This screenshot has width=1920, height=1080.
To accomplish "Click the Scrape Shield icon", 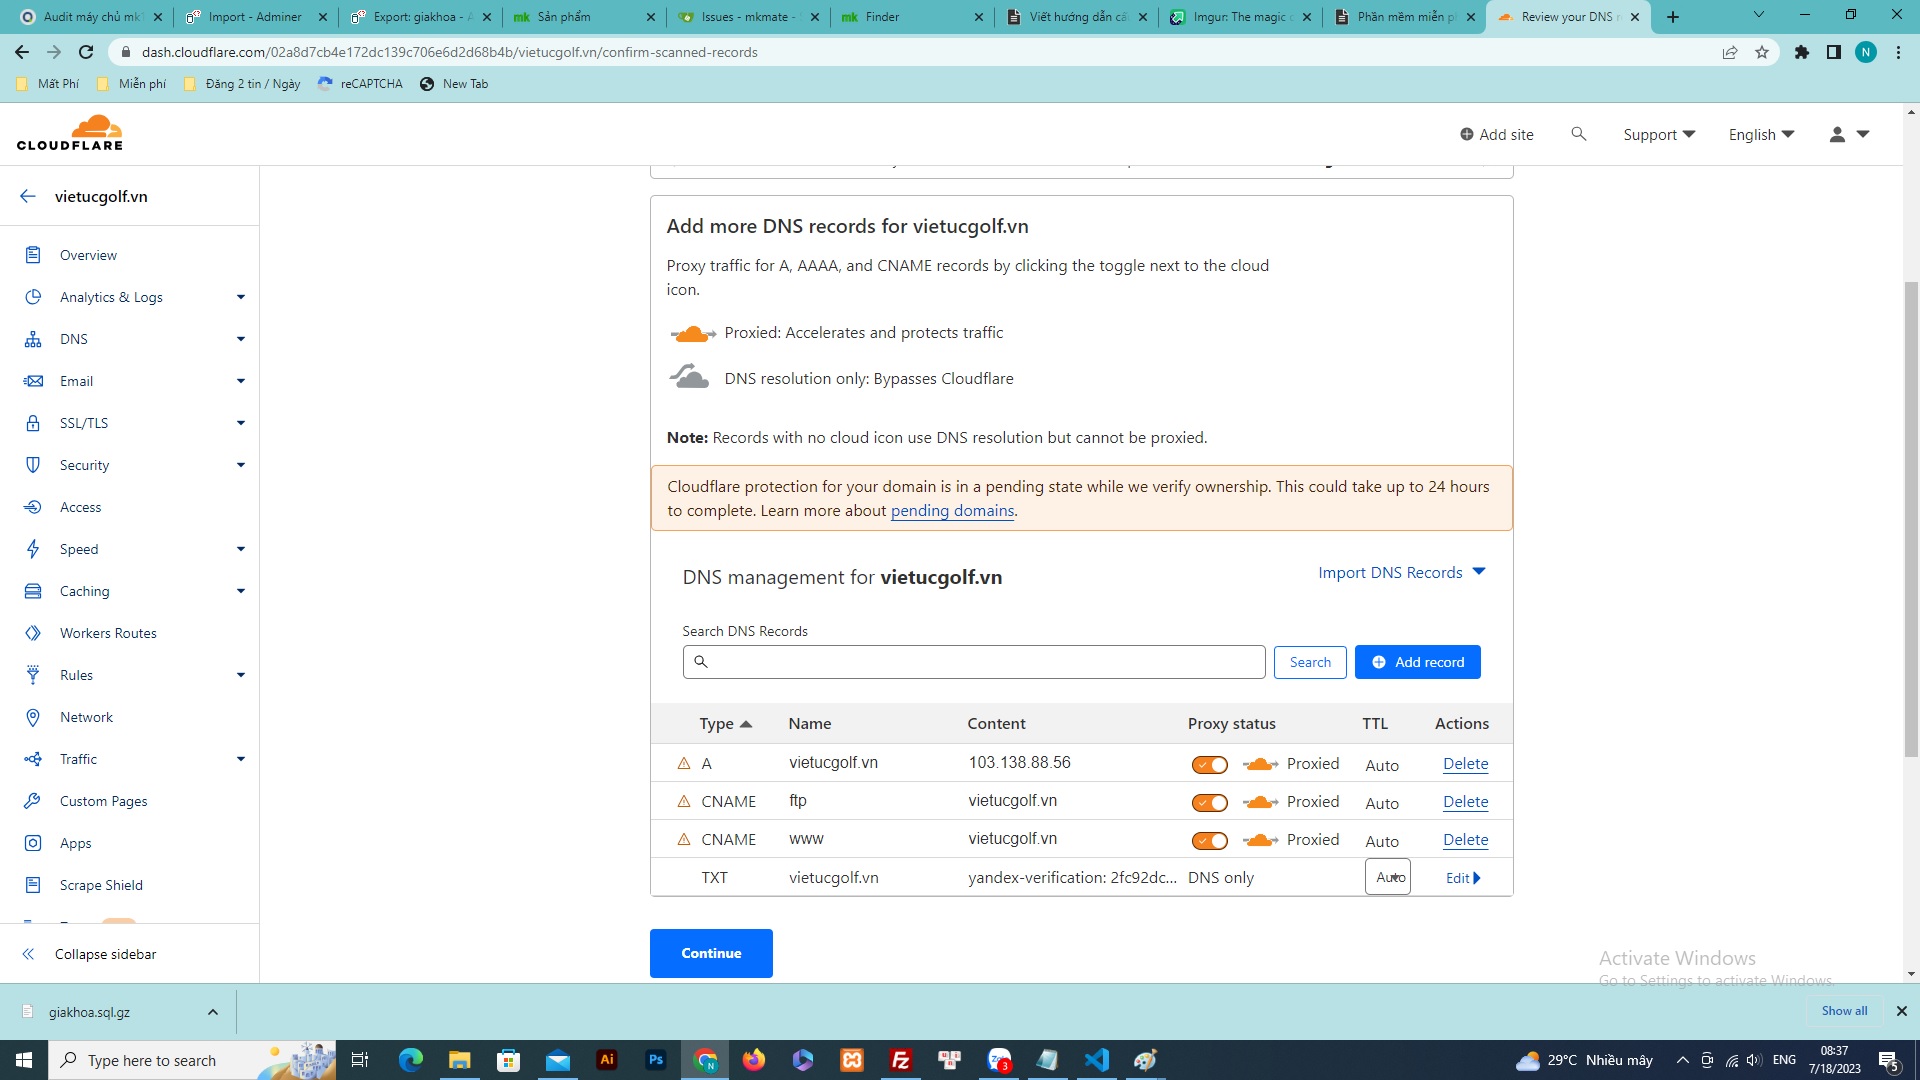I will click(x=33, y=885).
